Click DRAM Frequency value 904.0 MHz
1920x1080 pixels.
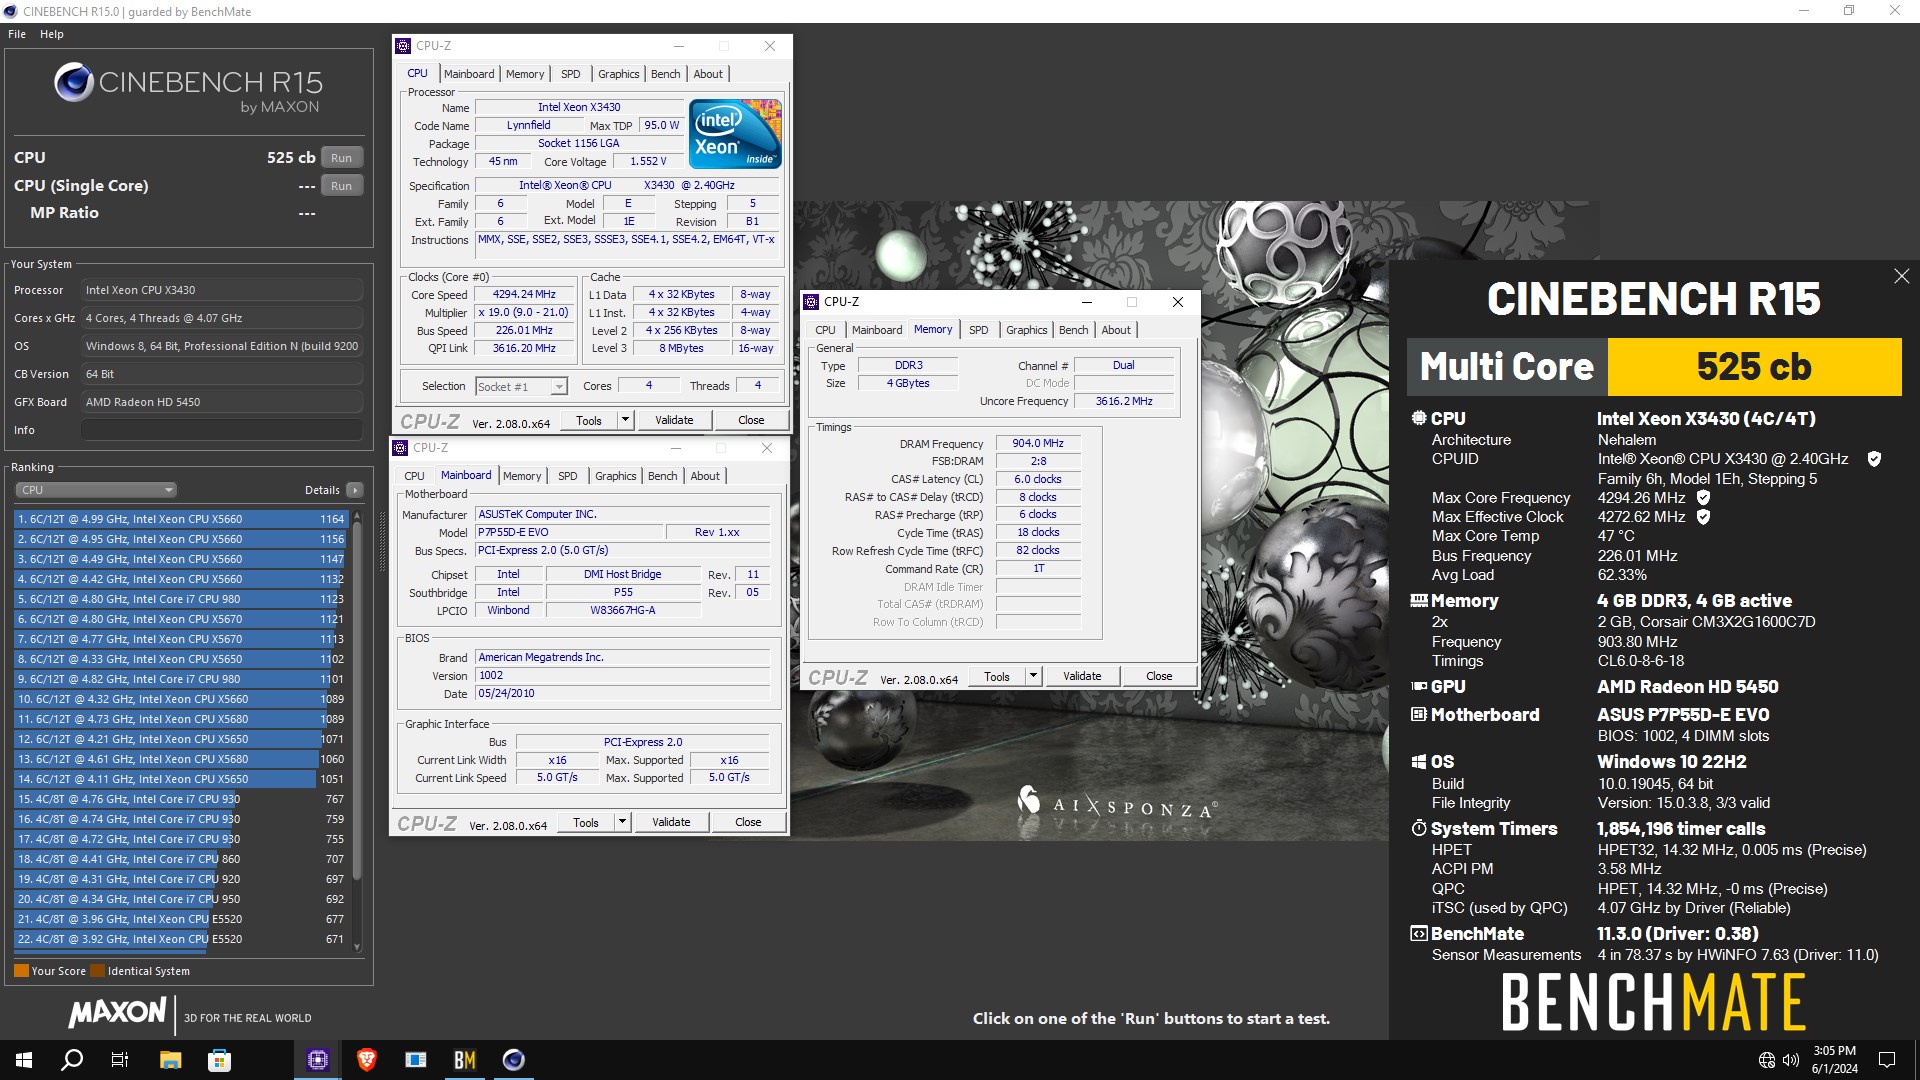pos(1038,443)
